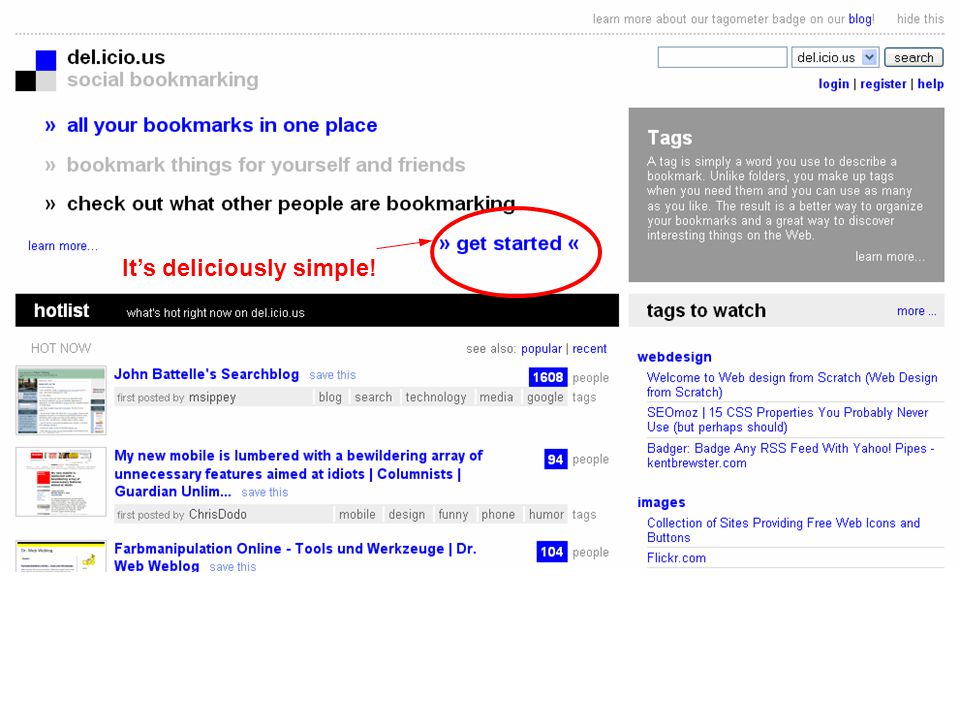Select the humor tag
960x720 pixels.
[x=546, y=515]
